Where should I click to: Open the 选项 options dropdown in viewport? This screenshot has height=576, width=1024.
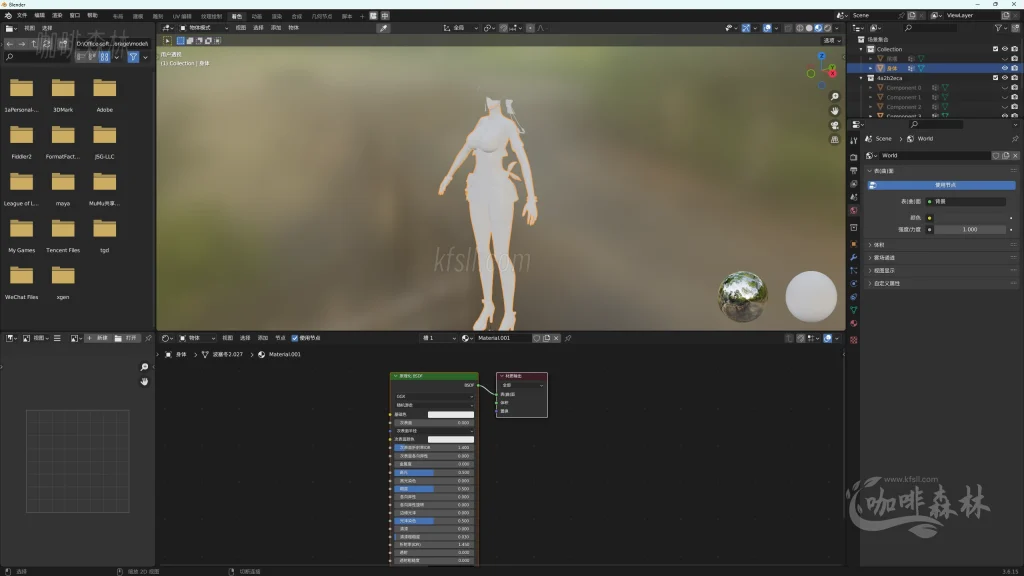pos(831,40)
